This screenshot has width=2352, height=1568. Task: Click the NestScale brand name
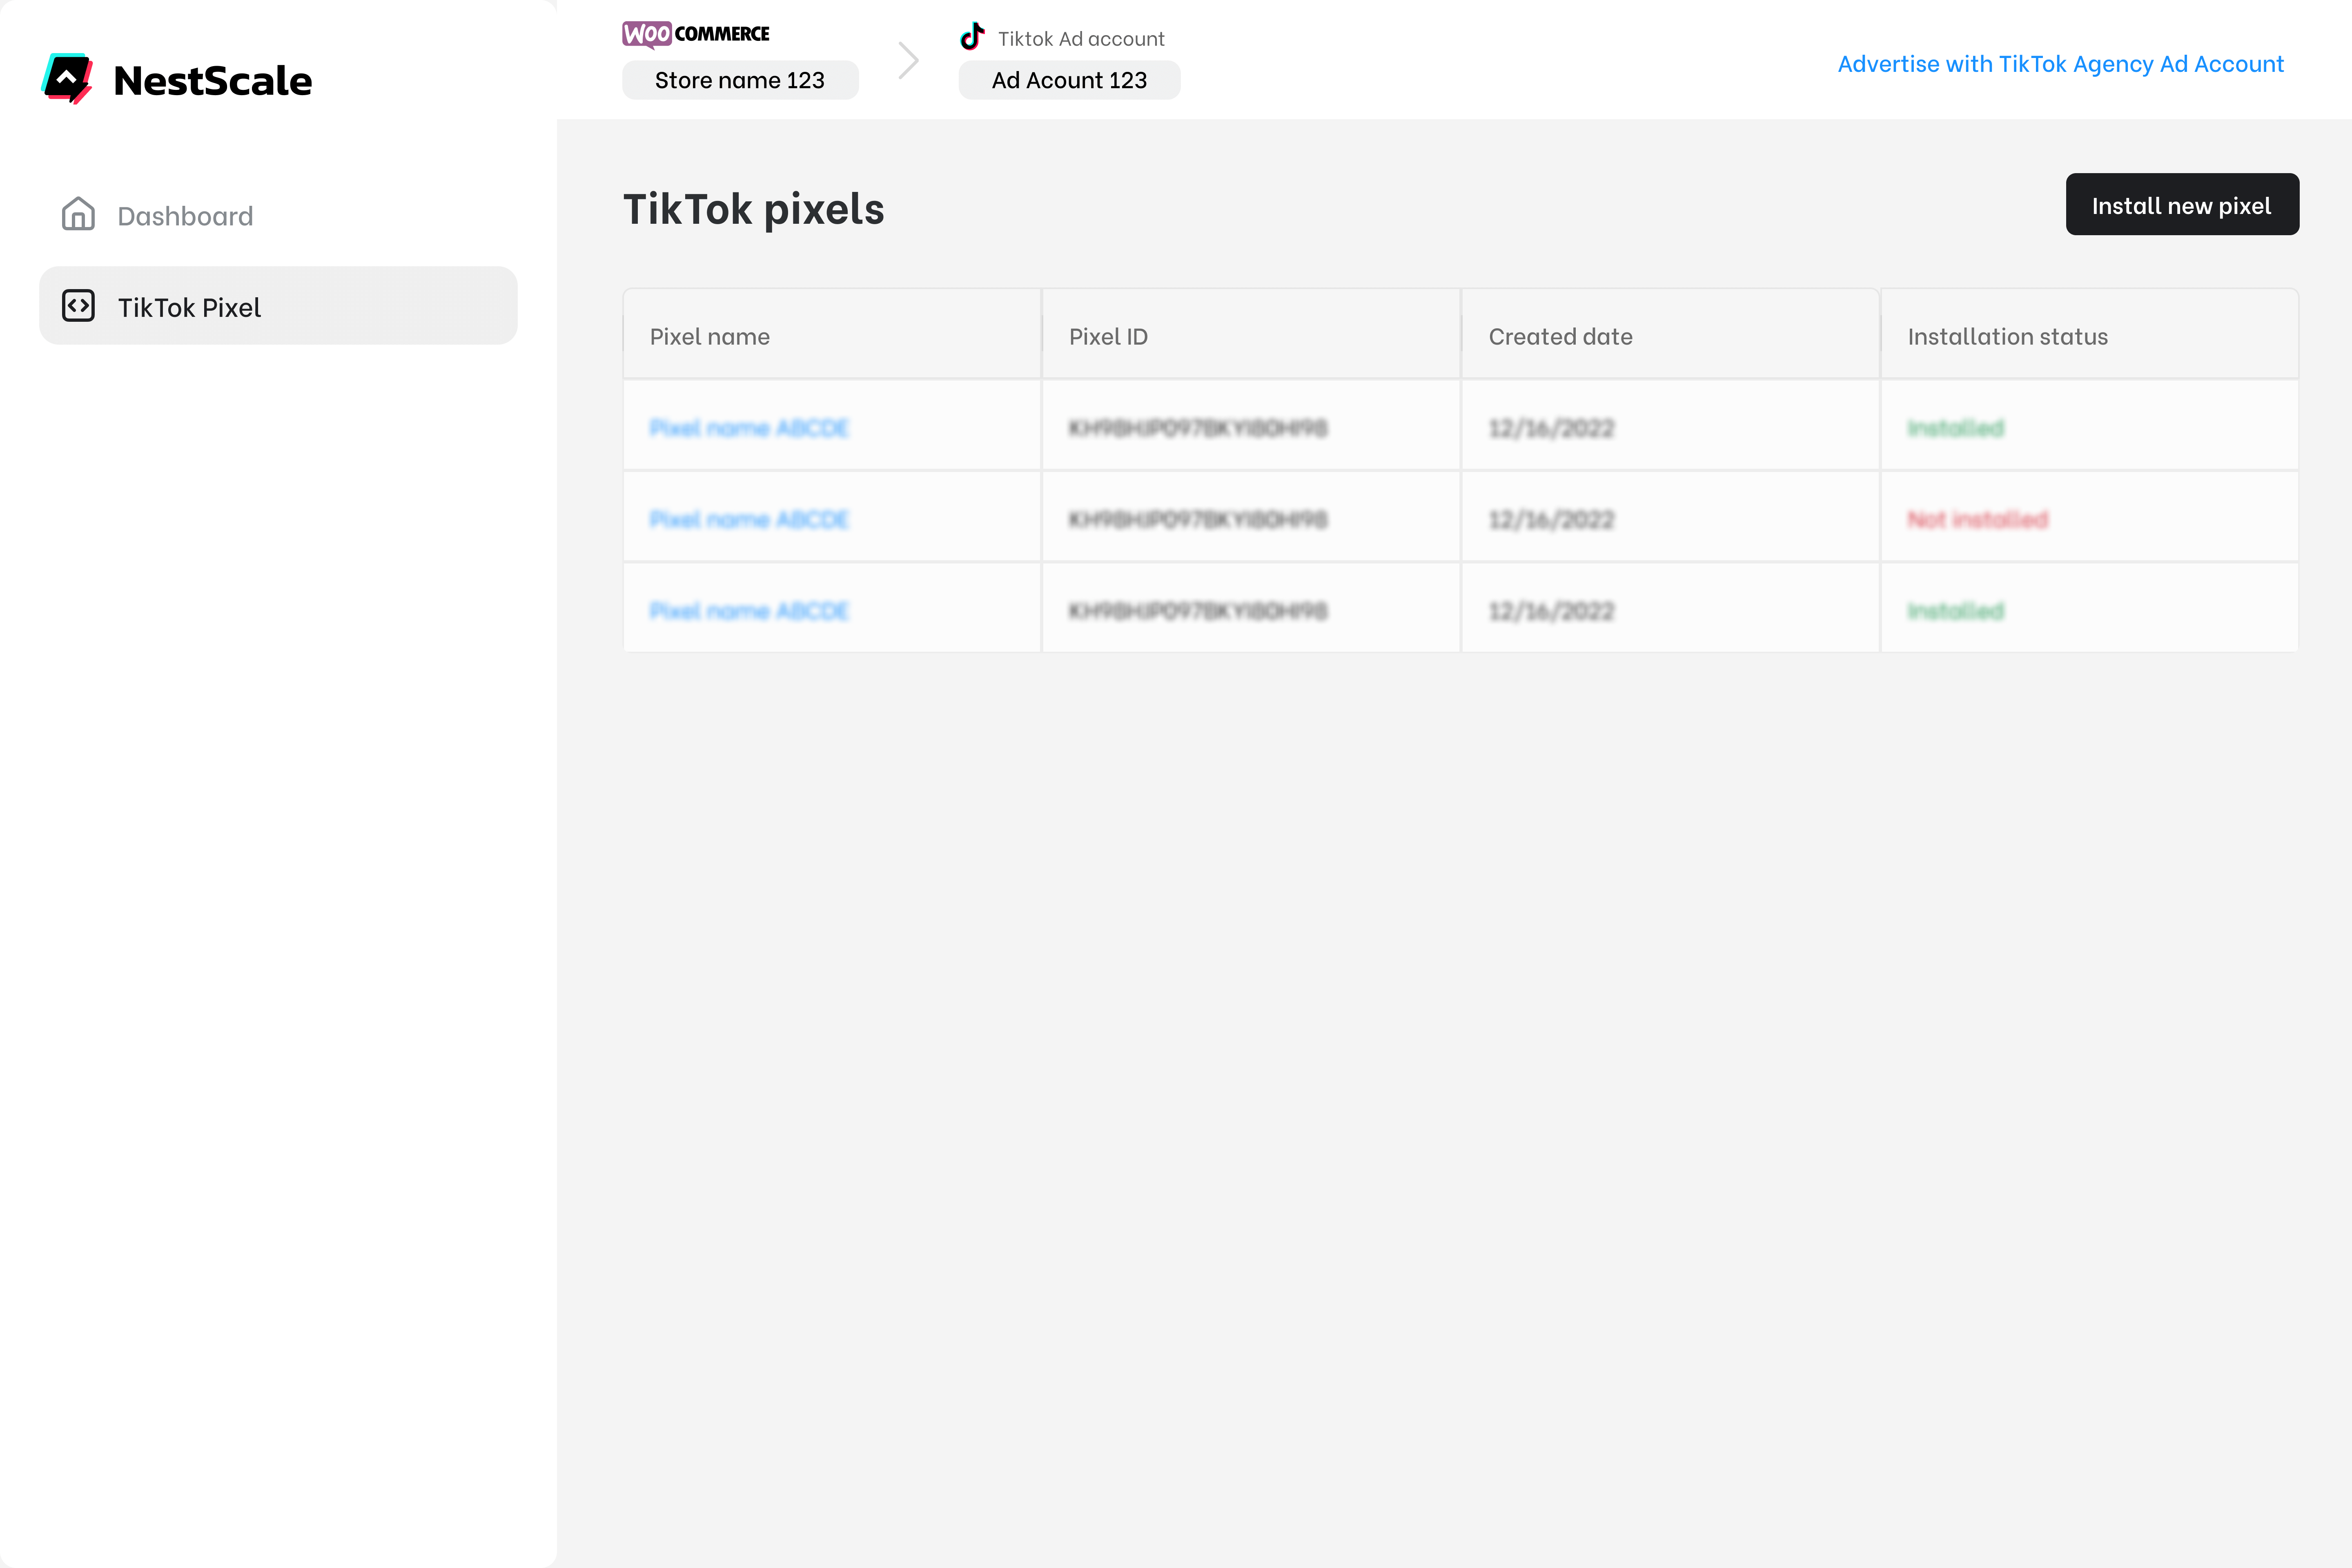[213, 80]
